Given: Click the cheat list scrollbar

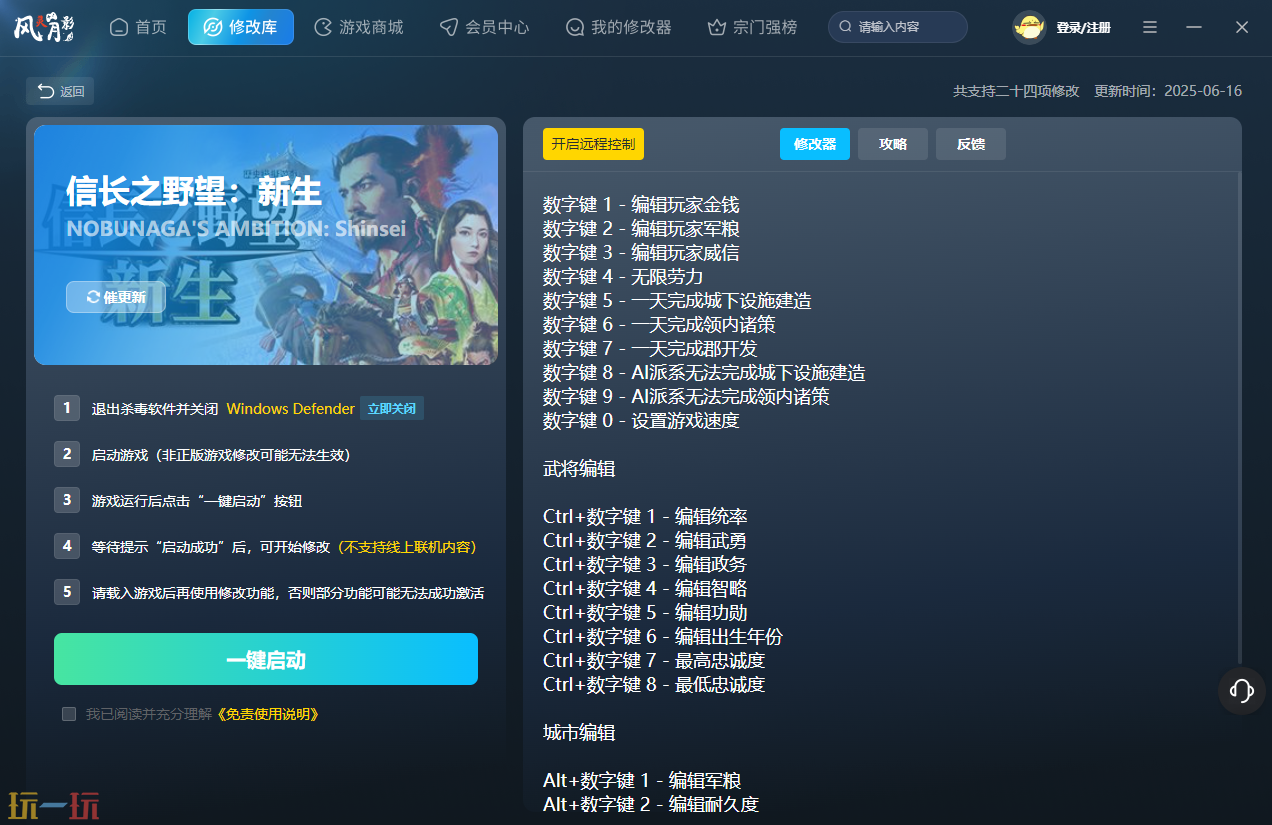Looking at the screenshot, I should coord(1239,420).
